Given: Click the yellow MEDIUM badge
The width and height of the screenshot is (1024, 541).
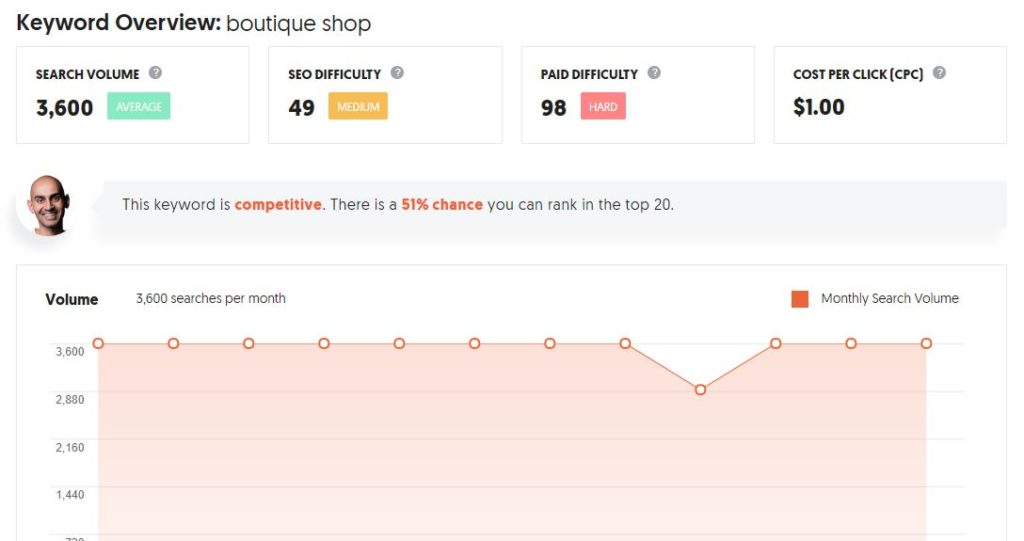Looking at the screenshot, I should pyautogui.click(x=358, y=107).
